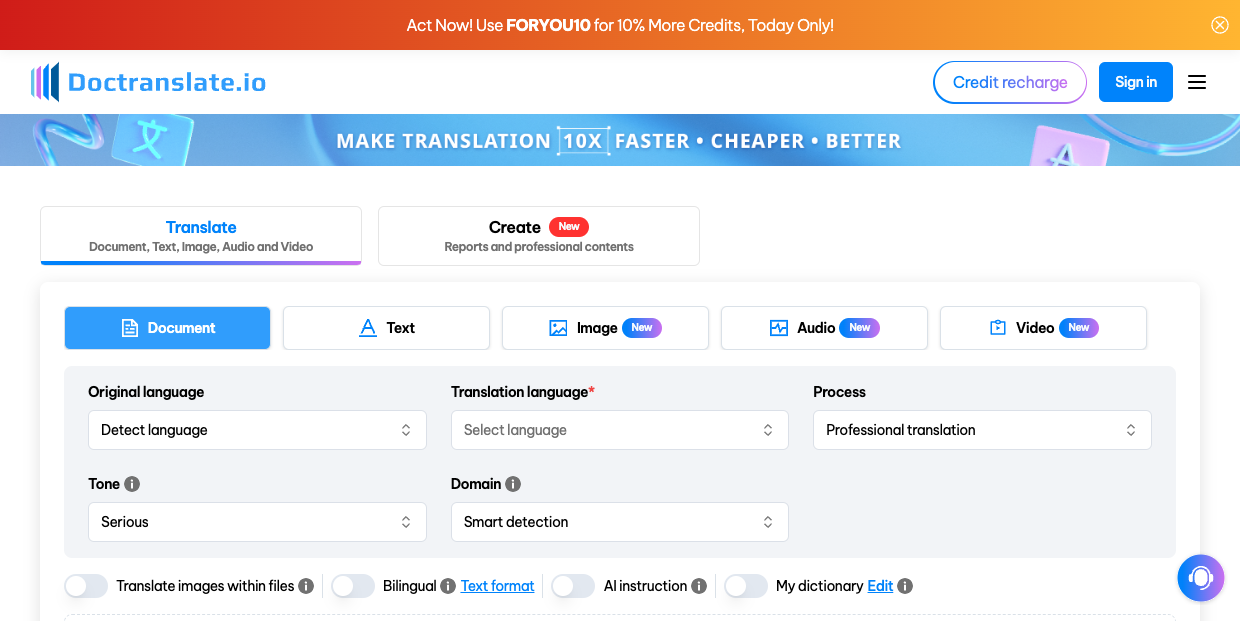The height and width of the screenshot is (621, 1240).
Task: Enable Translate images within files
Action: (x=86, y=586)
